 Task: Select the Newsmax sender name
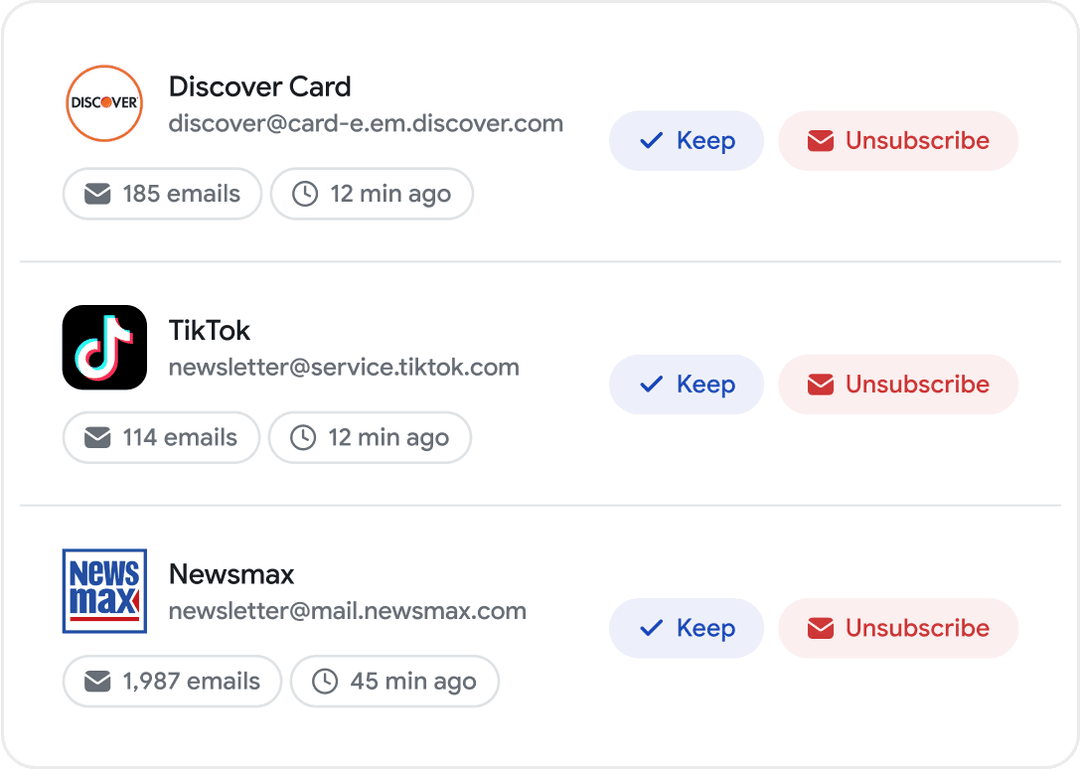(231, 575)
